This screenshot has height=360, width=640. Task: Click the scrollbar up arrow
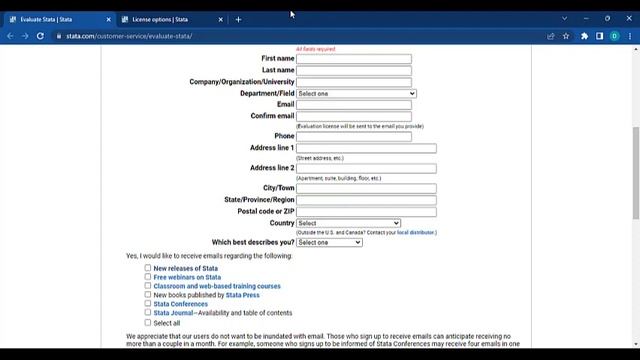tap(636, 49)
